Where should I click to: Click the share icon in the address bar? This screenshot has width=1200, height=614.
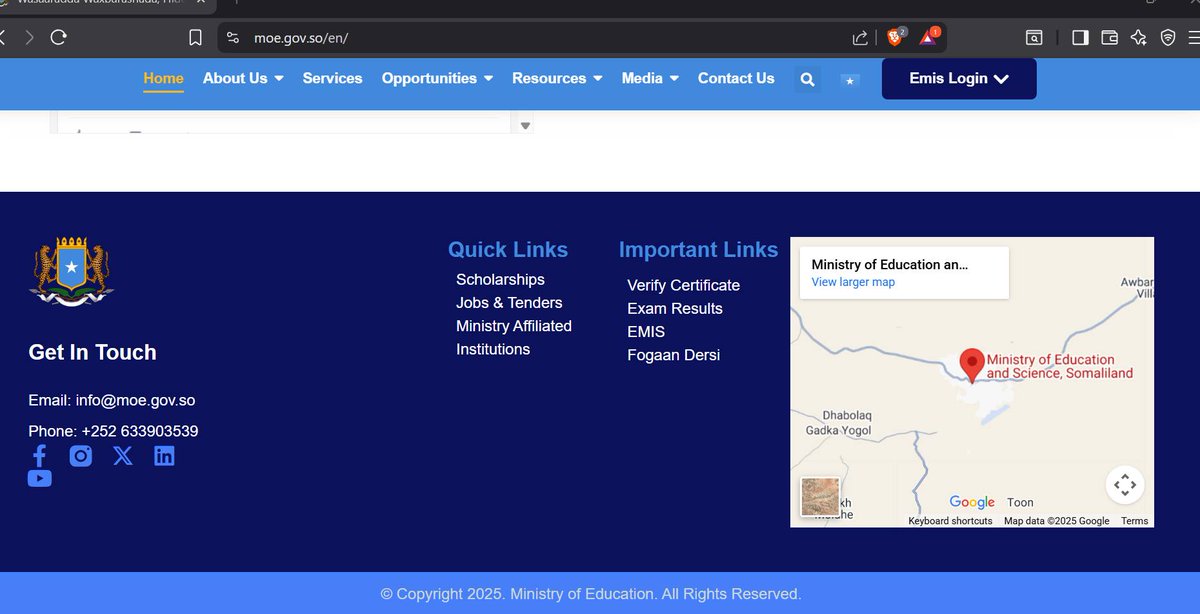coord(860,38)
